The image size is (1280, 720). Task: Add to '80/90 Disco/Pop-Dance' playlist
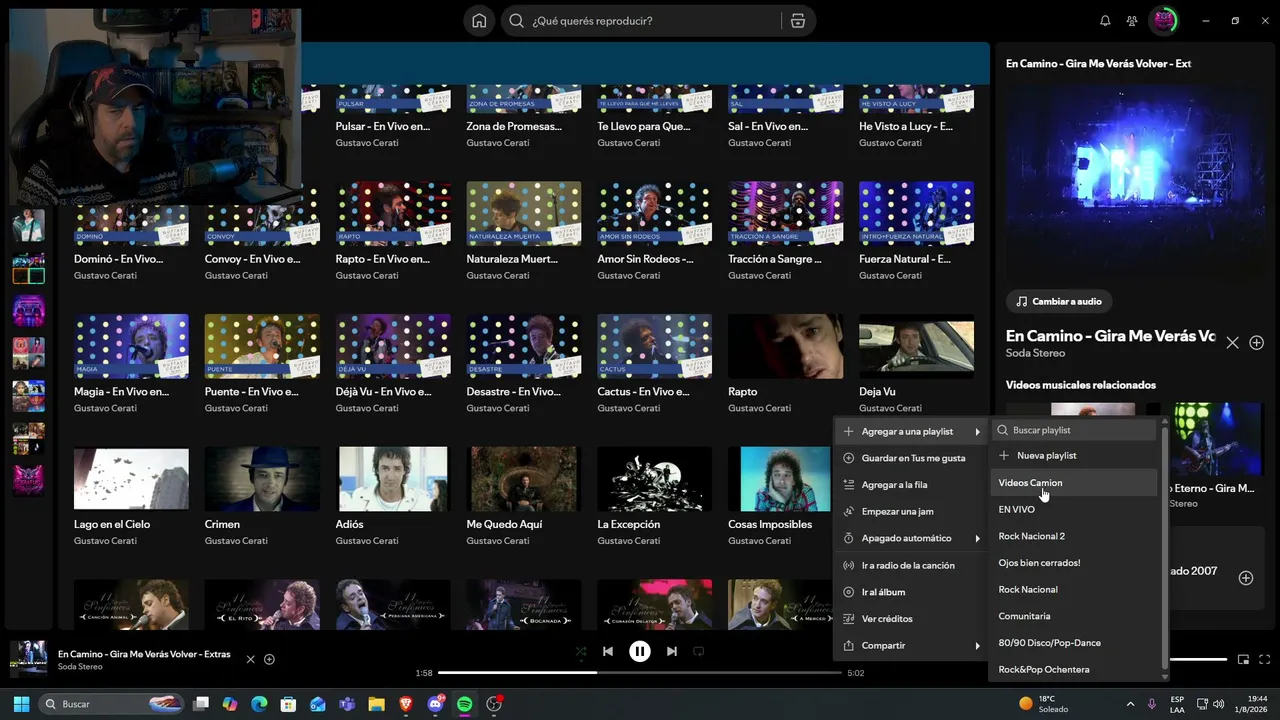[x=1075, y=643]
